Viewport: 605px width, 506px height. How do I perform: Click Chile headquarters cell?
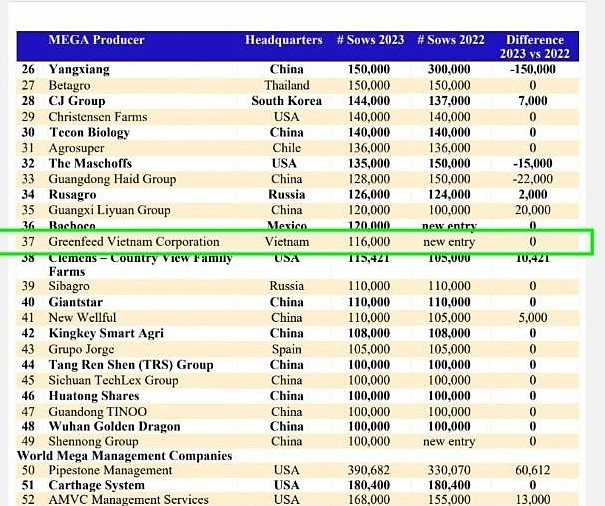(286, 148)
